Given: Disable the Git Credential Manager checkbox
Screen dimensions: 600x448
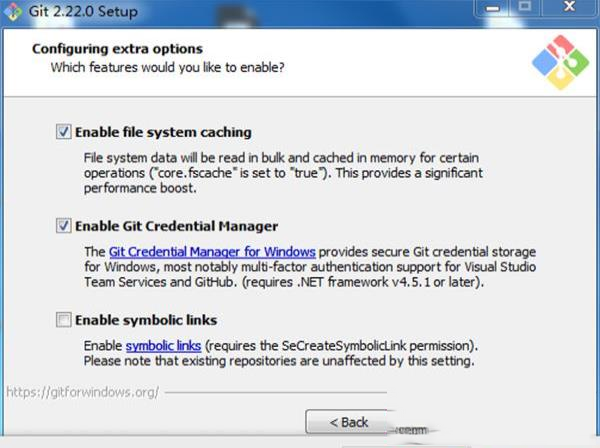Looking at the screenshot, I should pos(64,226).
